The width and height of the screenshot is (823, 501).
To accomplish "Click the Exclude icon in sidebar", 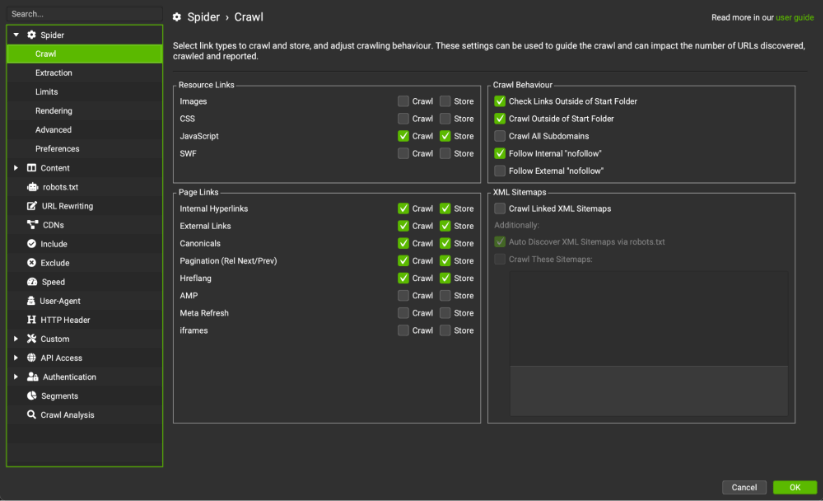I will click(32, 263).
